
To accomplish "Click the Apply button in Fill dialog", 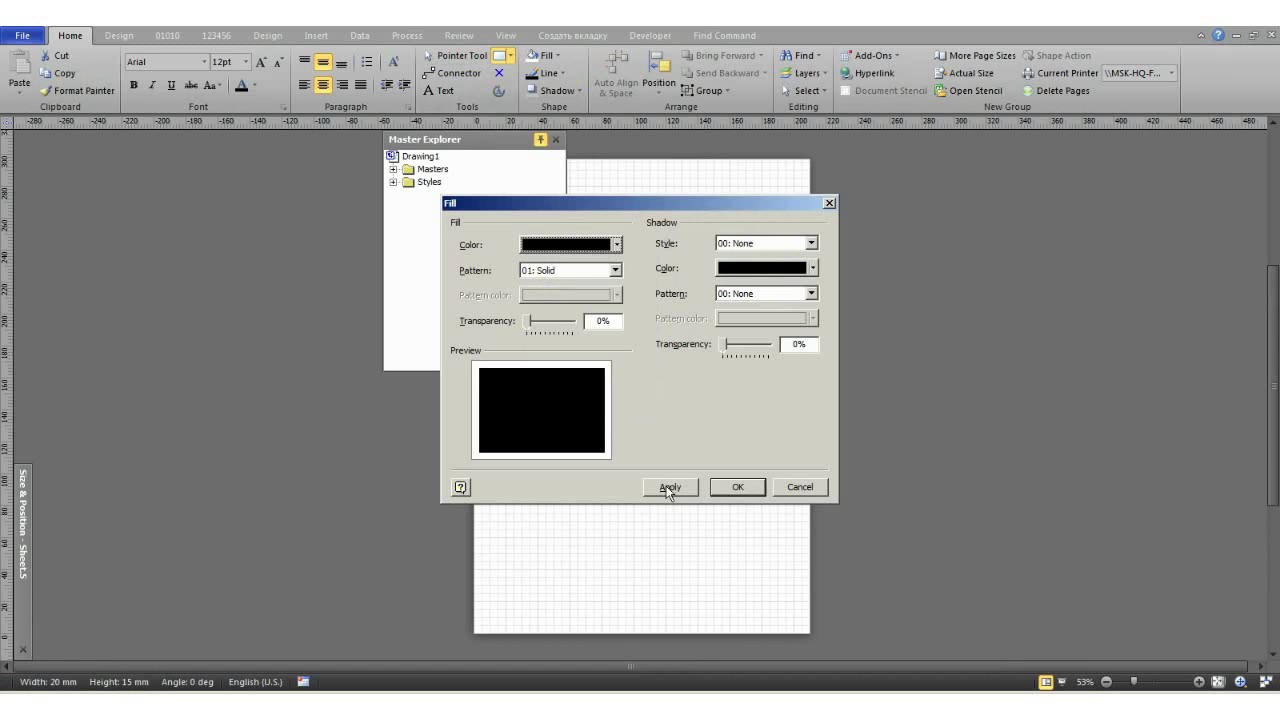I will [x=670, y=487].
